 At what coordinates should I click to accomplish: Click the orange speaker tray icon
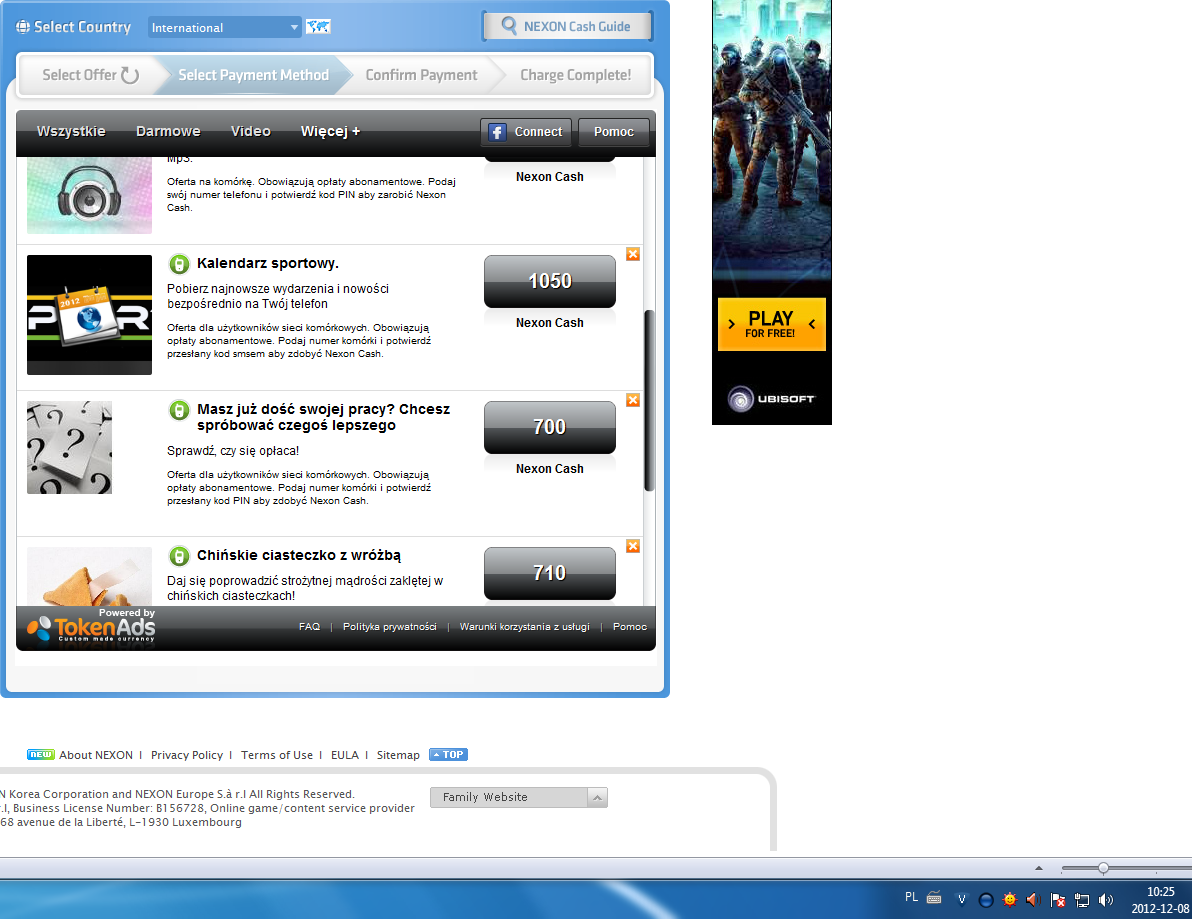coord(1032,900)
